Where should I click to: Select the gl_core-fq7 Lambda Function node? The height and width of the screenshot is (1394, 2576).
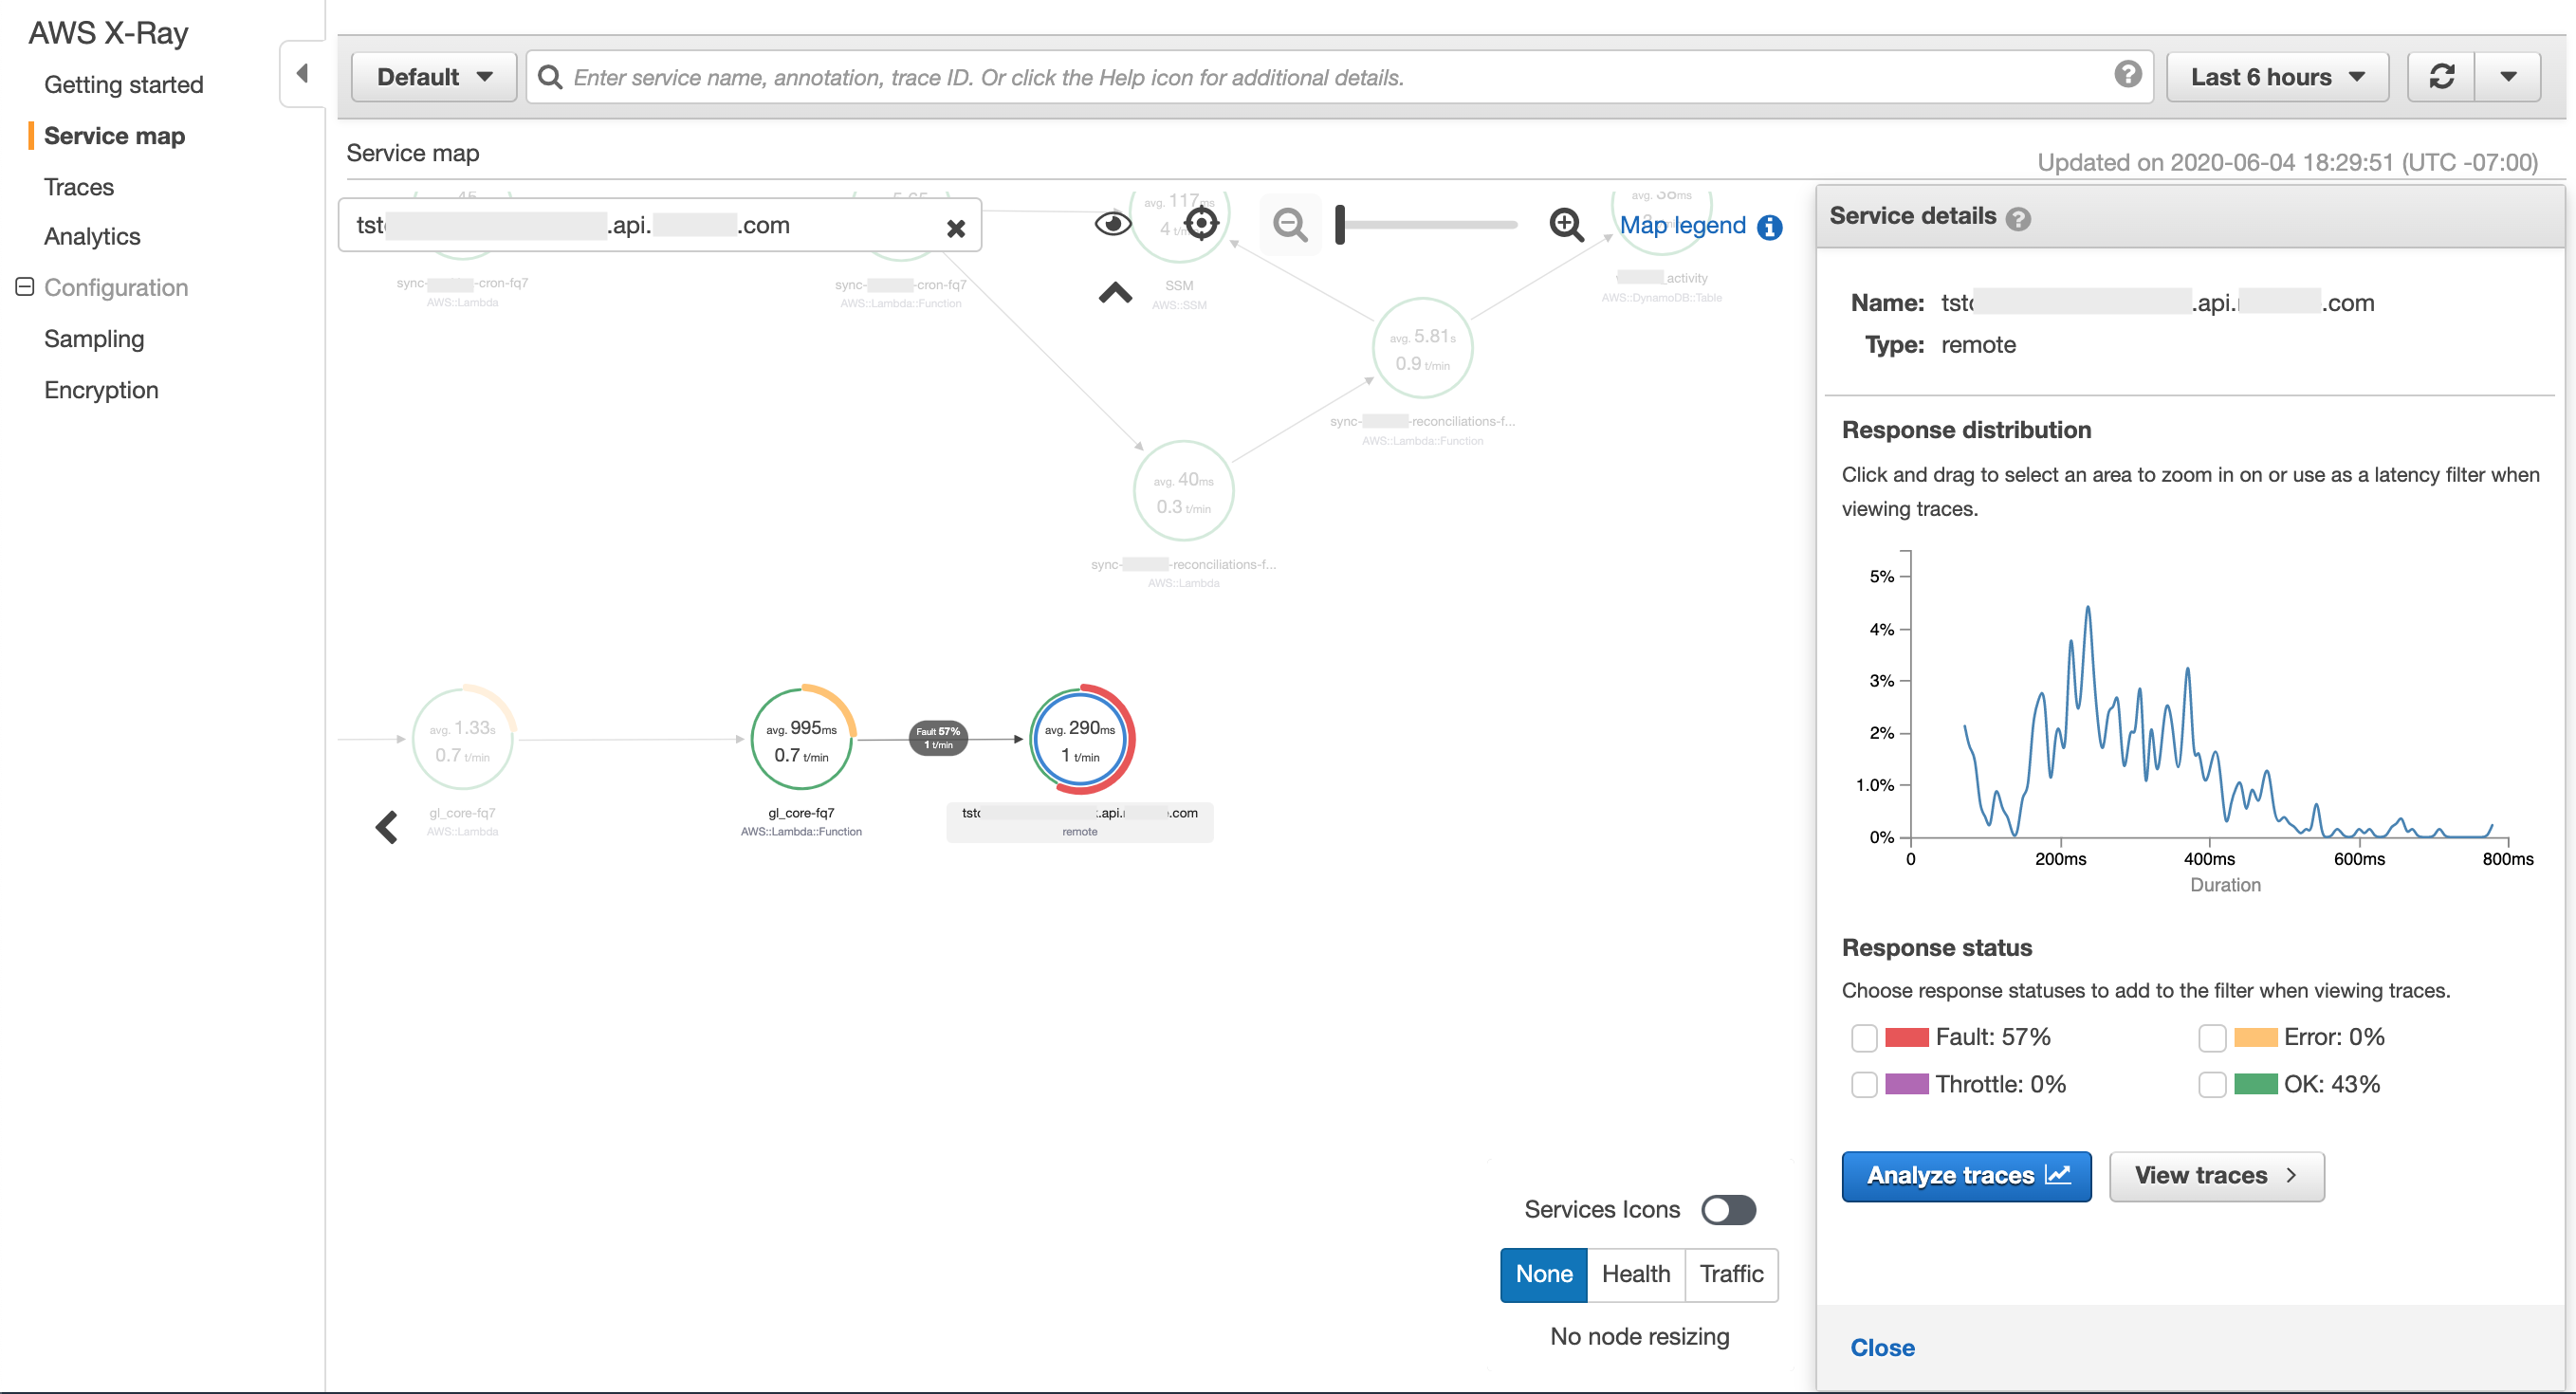[802, 740]
